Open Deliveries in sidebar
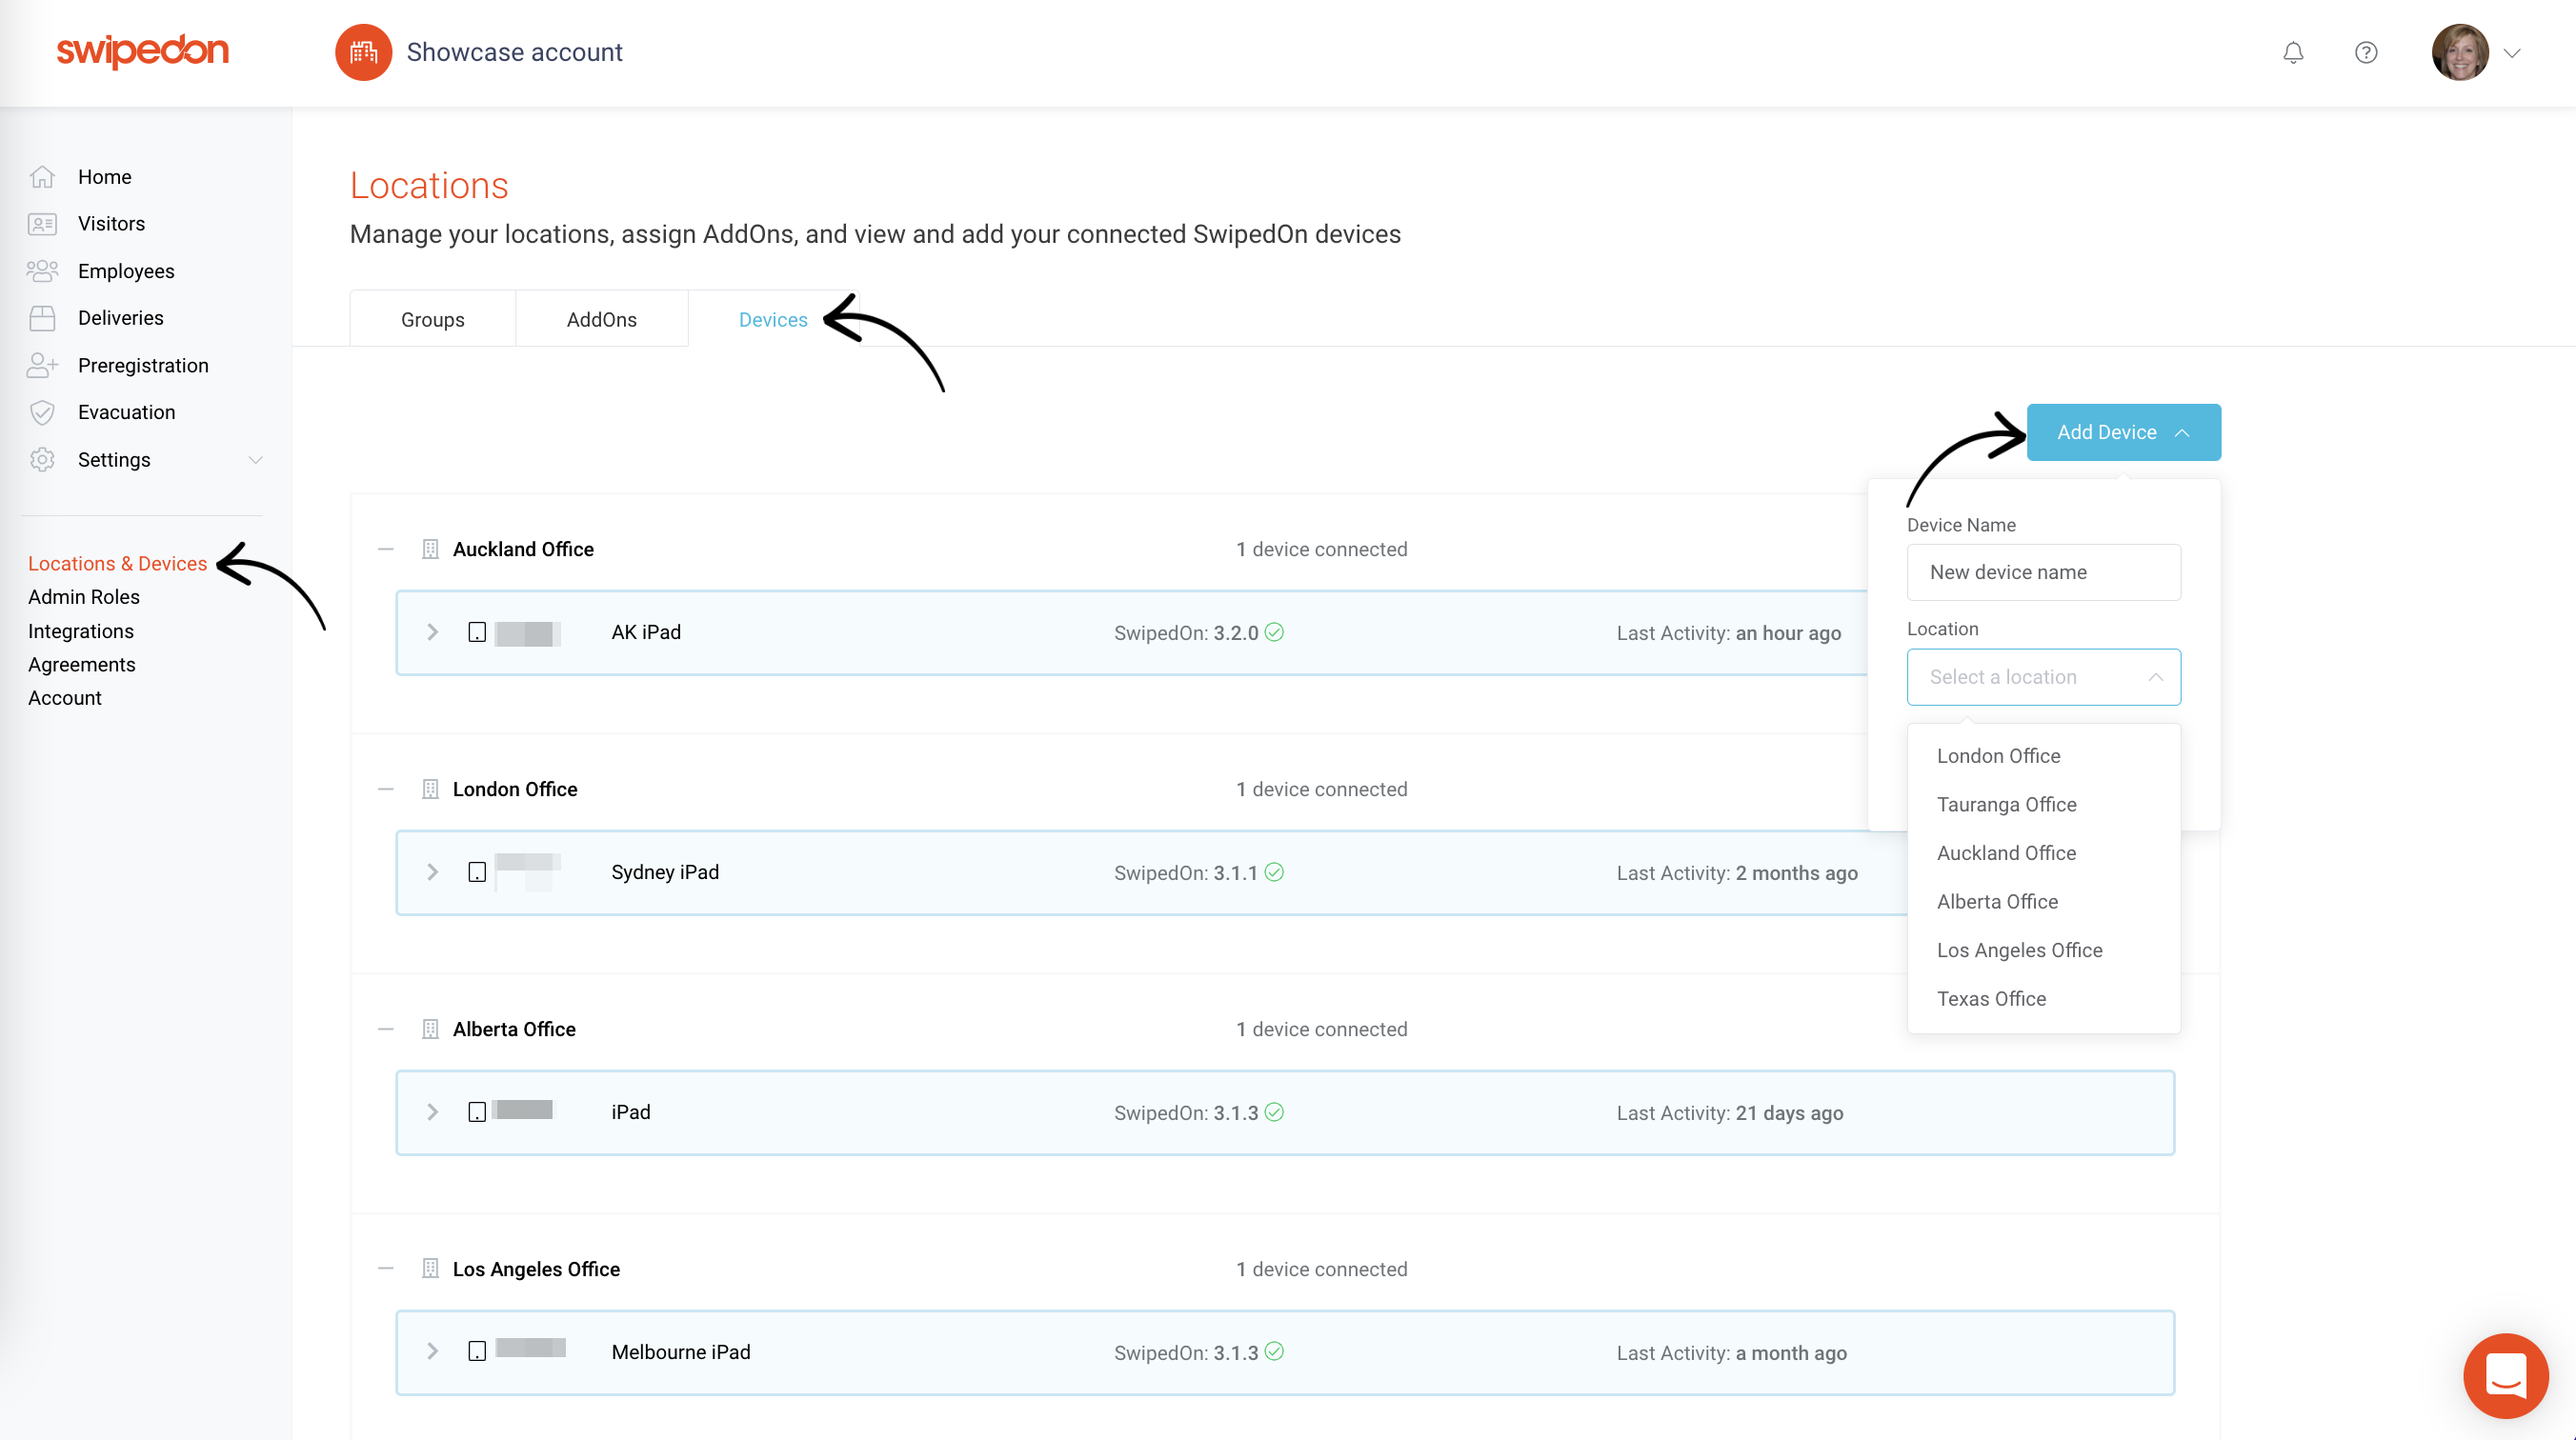 click(x=120, y=318)
